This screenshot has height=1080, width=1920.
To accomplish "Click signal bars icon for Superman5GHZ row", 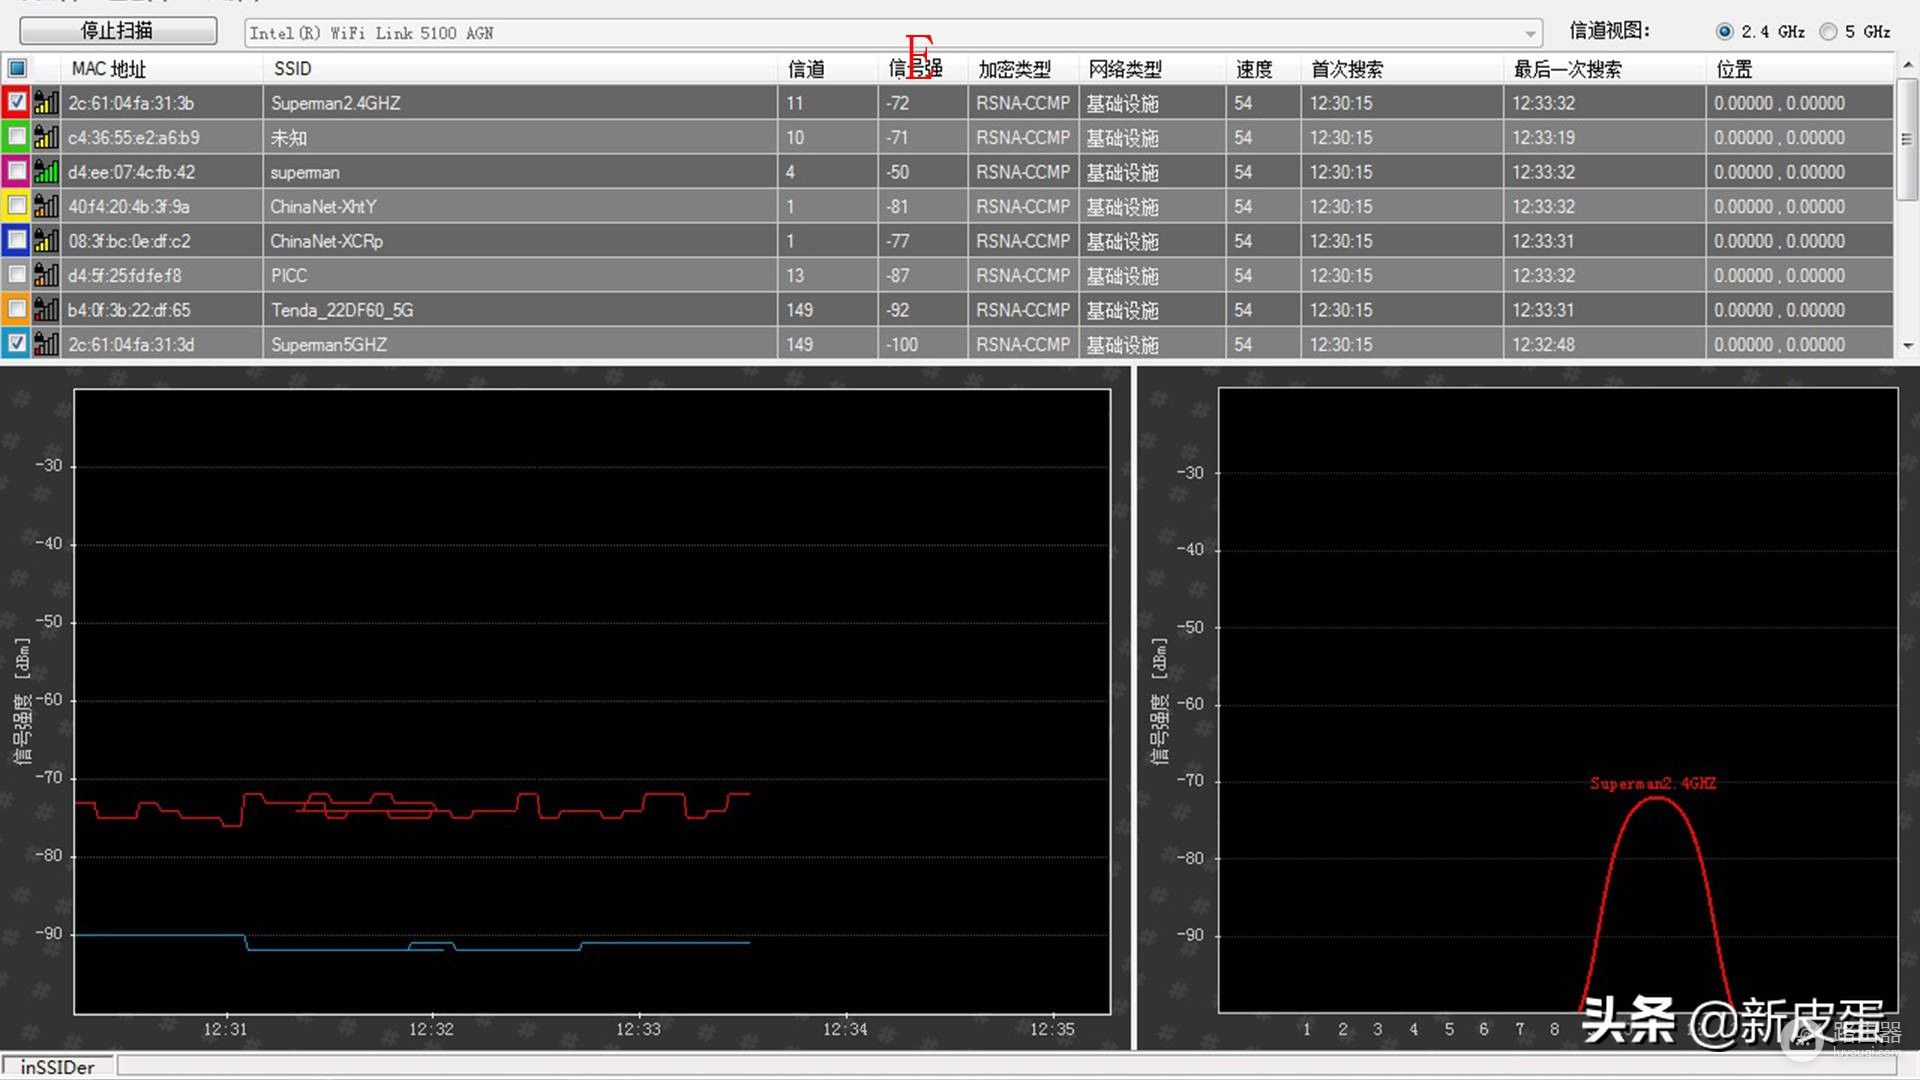I will [x=46, y=344].
